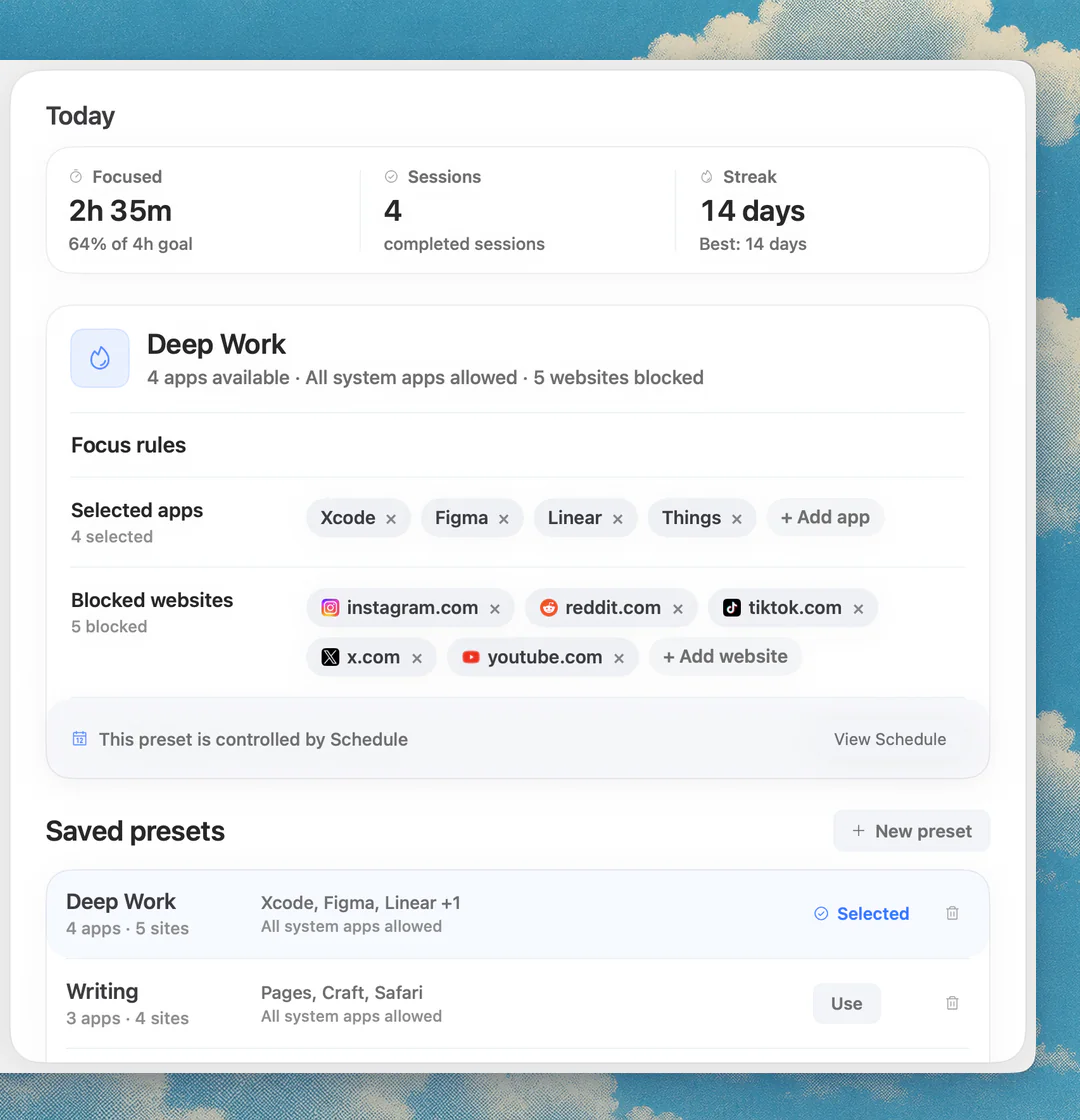Remove Xcode from selected apps
1080x1120 pixels.
pyautogui.click(x=391, y=519)
